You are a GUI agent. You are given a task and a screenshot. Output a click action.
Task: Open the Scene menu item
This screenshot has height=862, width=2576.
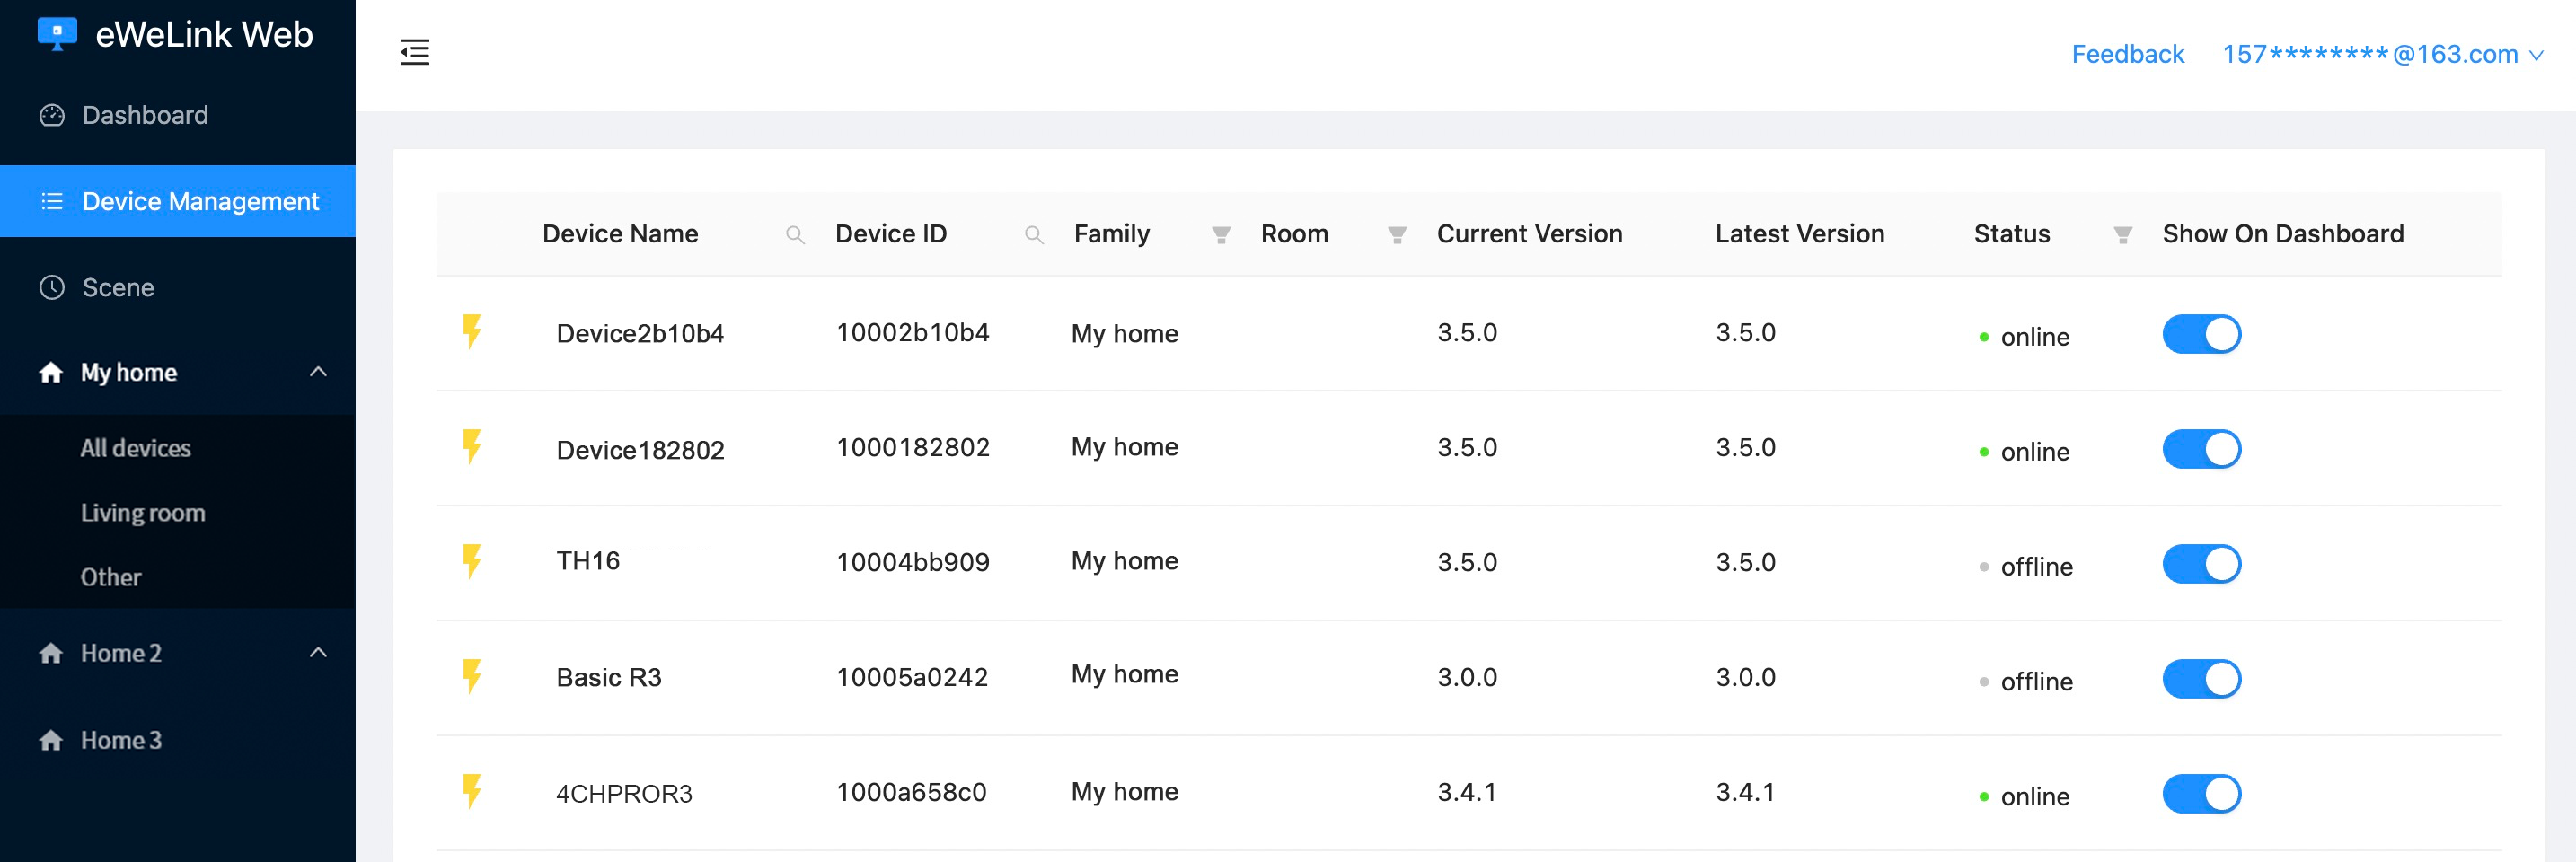tap(118, 288)
